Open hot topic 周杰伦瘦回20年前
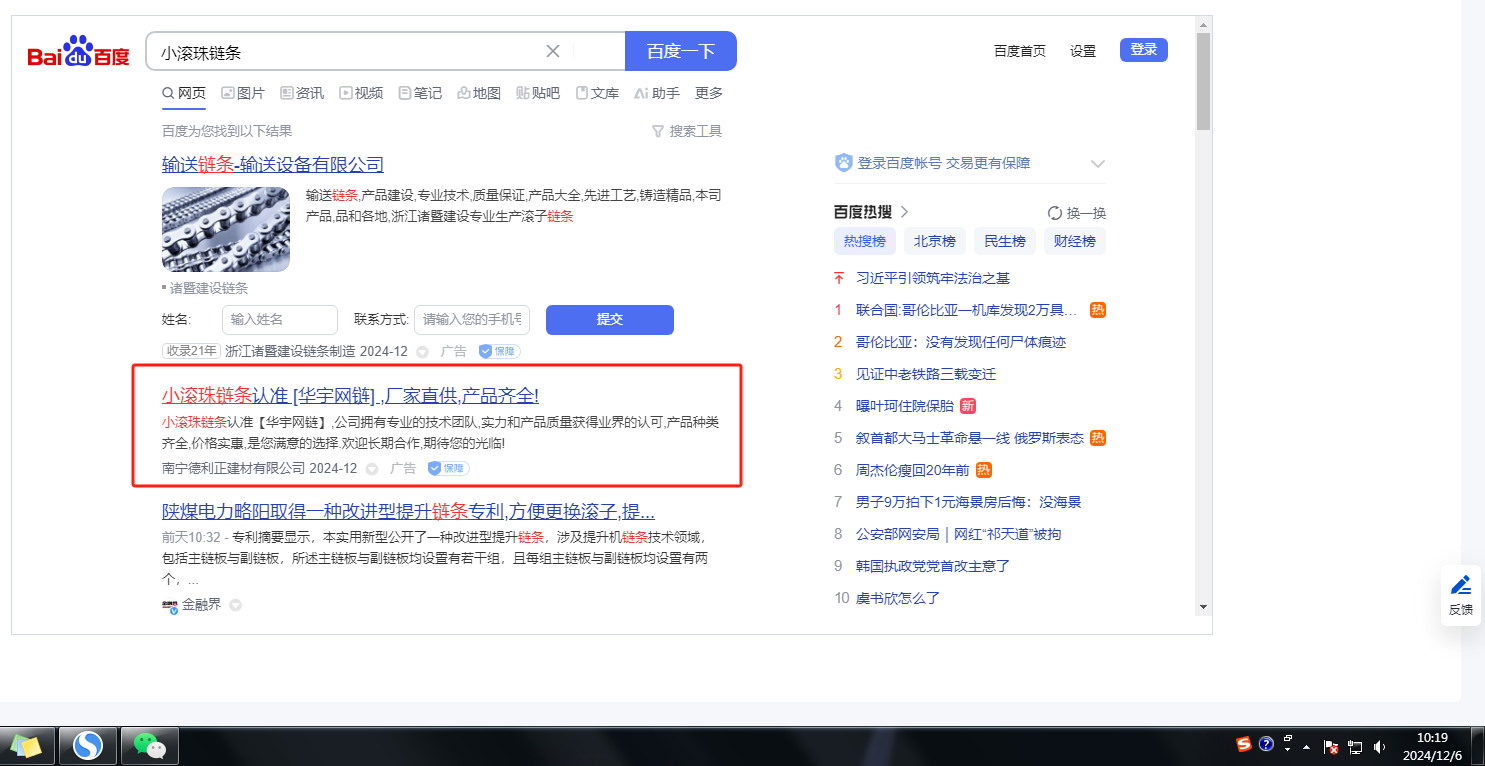 913,470
